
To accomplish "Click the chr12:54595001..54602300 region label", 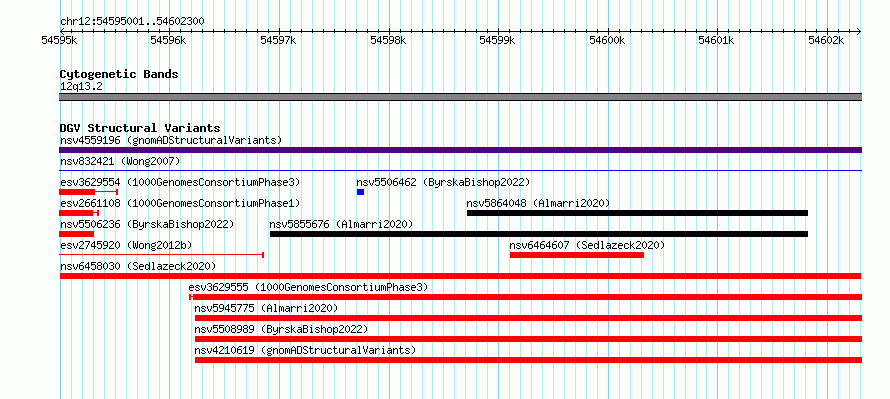I will [132, 21].
